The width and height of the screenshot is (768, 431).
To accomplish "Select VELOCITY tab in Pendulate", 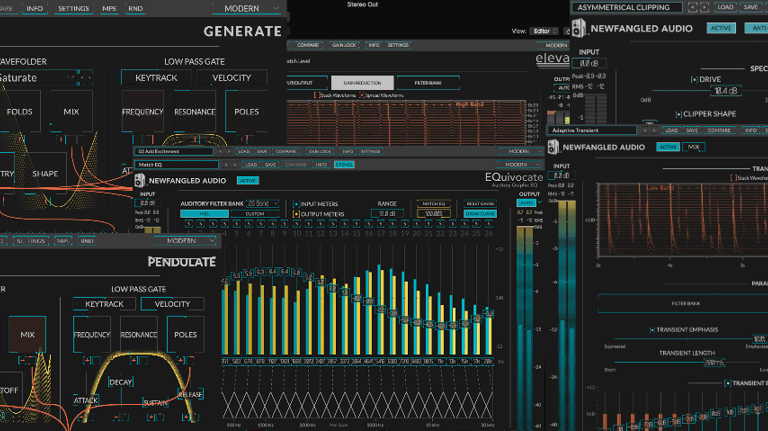I will coord(172,304).
